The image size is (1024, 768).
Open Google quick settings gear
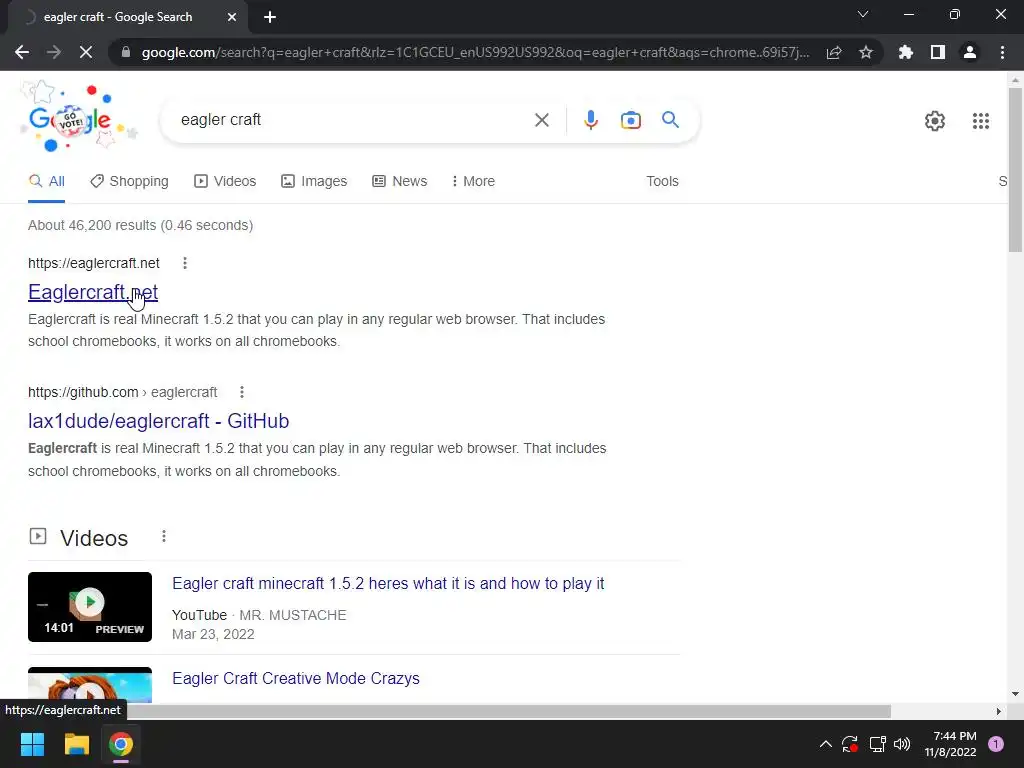[x=935, y=121]
